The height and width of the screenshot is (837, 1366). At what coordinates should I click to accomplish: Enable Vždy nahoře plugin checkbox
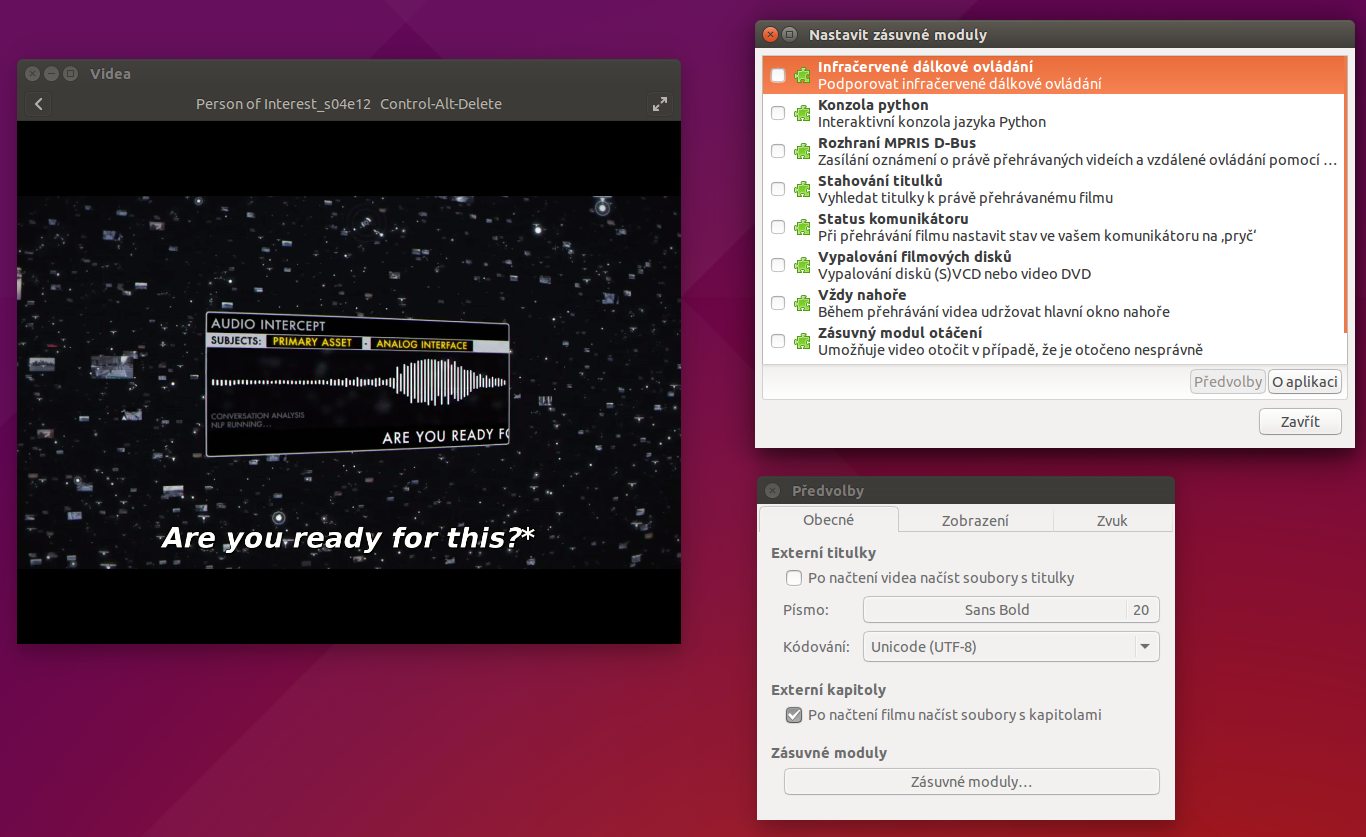tap(778, 303)
